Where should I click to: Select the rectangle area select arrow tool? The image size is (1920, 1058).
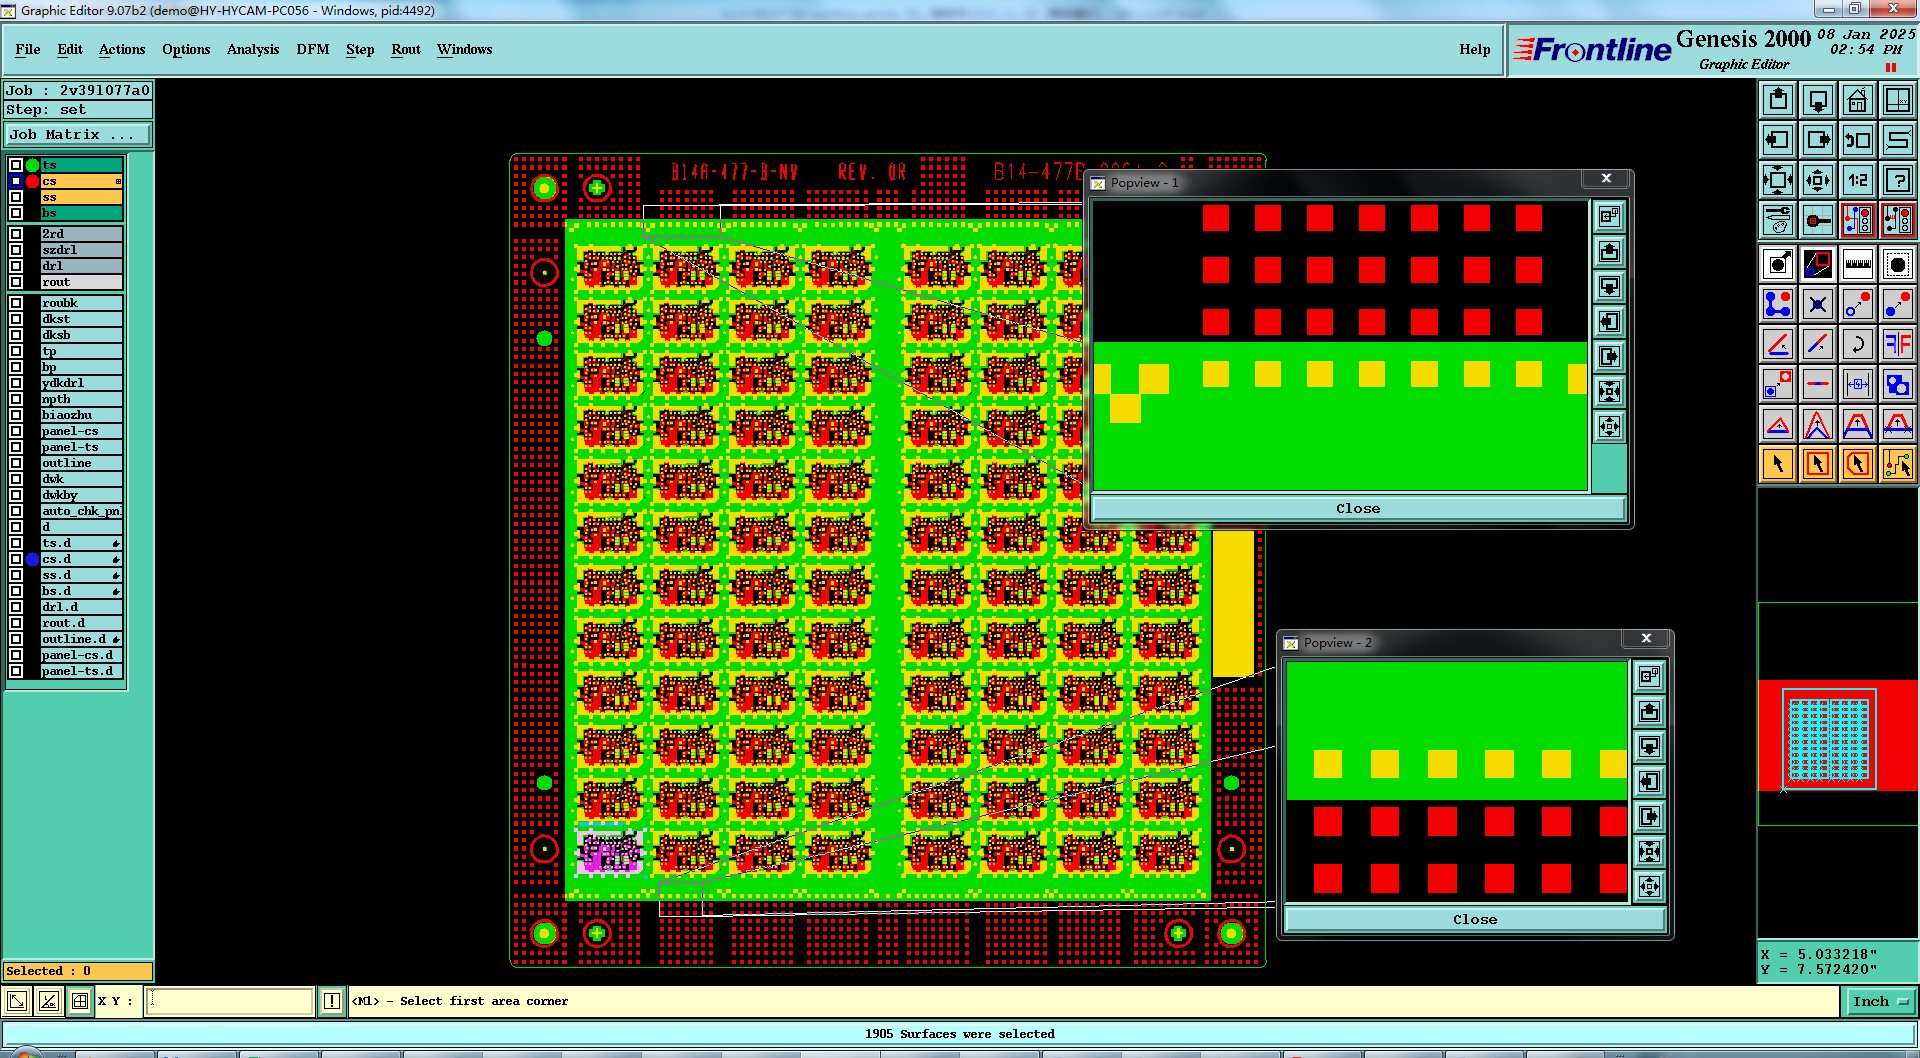[x=1818, y=464]
